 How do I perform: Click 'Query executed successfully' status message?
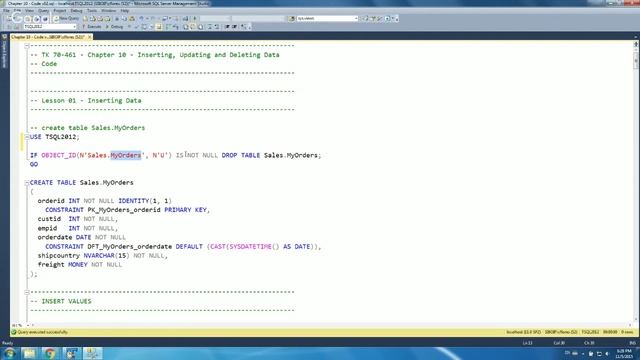[x=42, y=332]
